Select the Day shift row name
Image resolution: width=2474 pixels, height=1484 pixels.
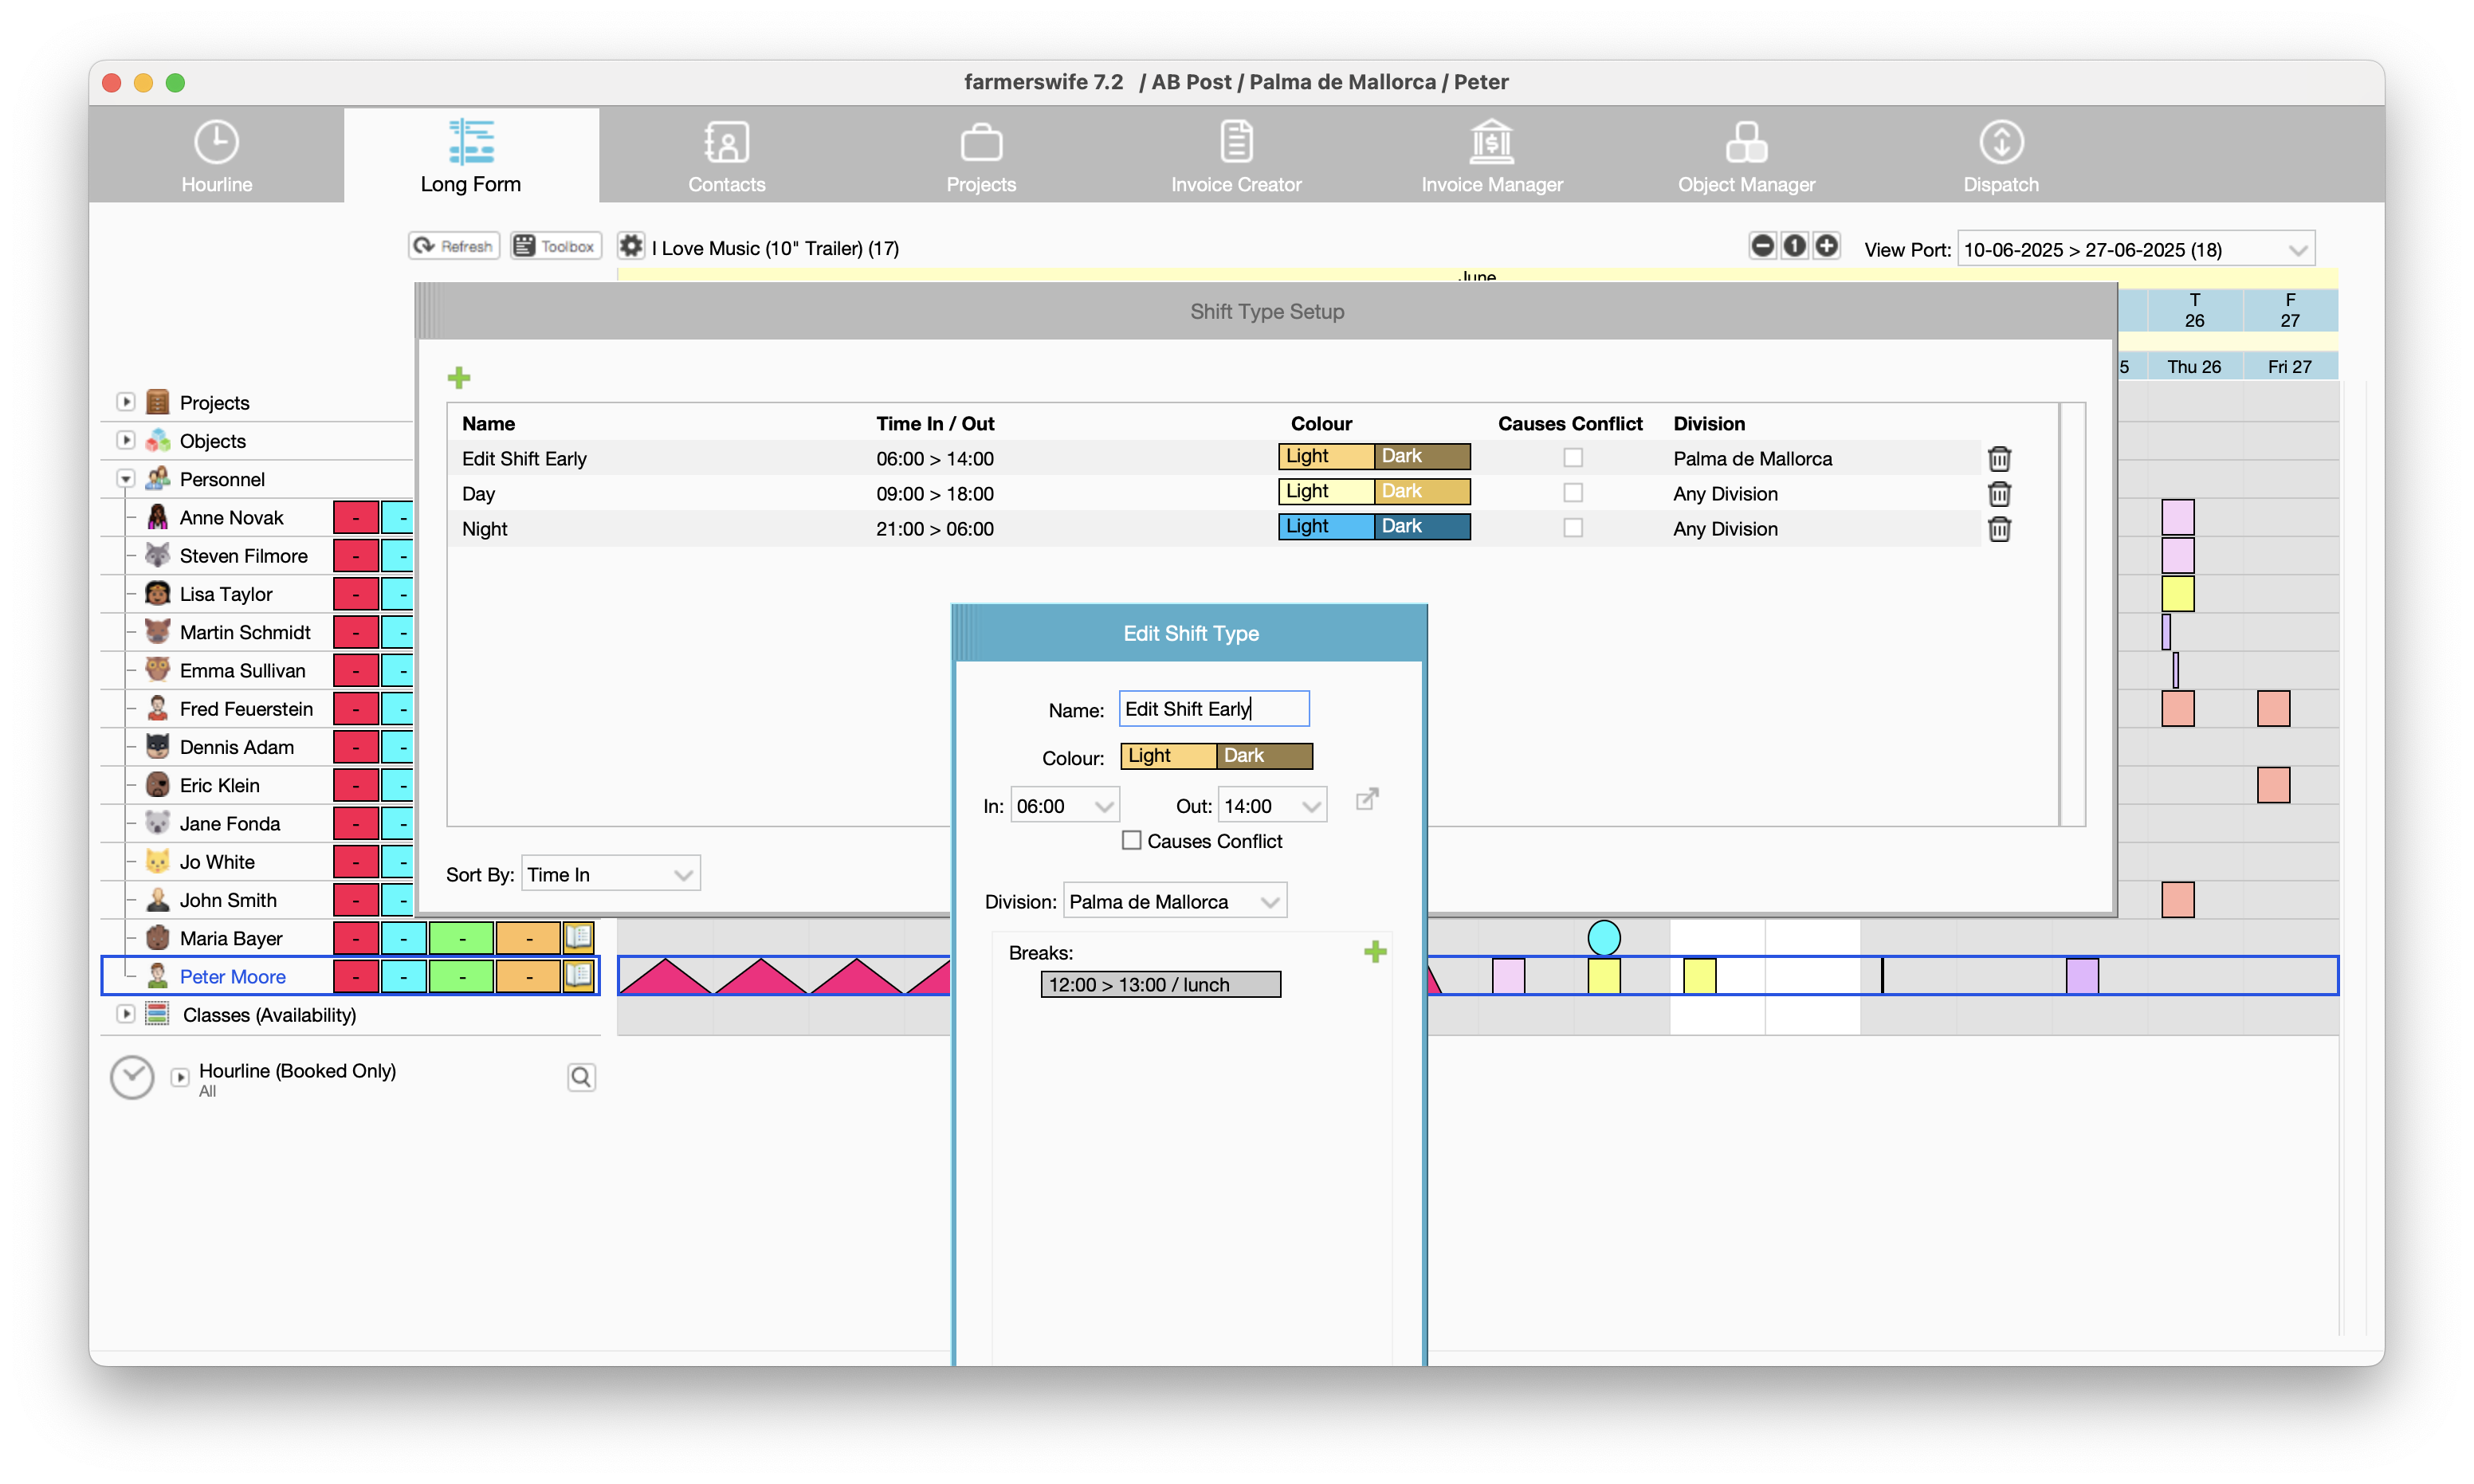(478, 494)
